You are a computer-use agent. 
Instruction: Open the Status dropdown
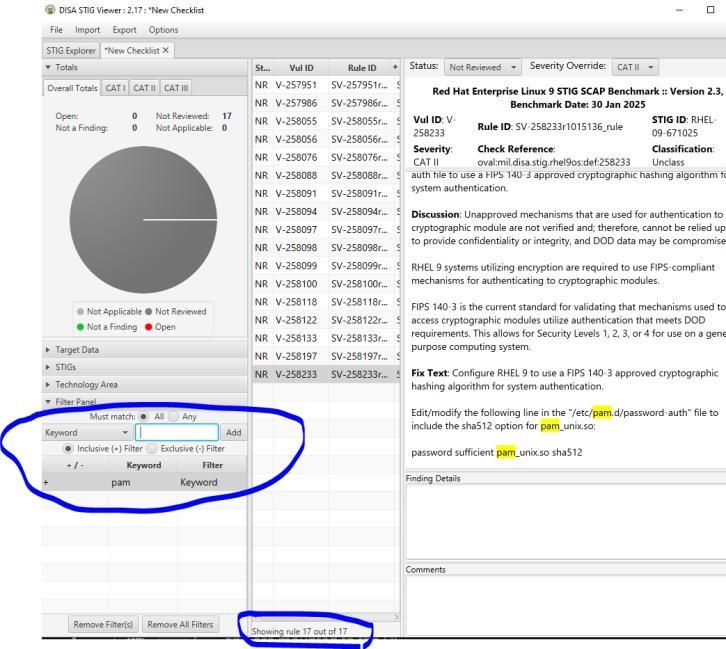pyautogui.click(x=482, y=68)
